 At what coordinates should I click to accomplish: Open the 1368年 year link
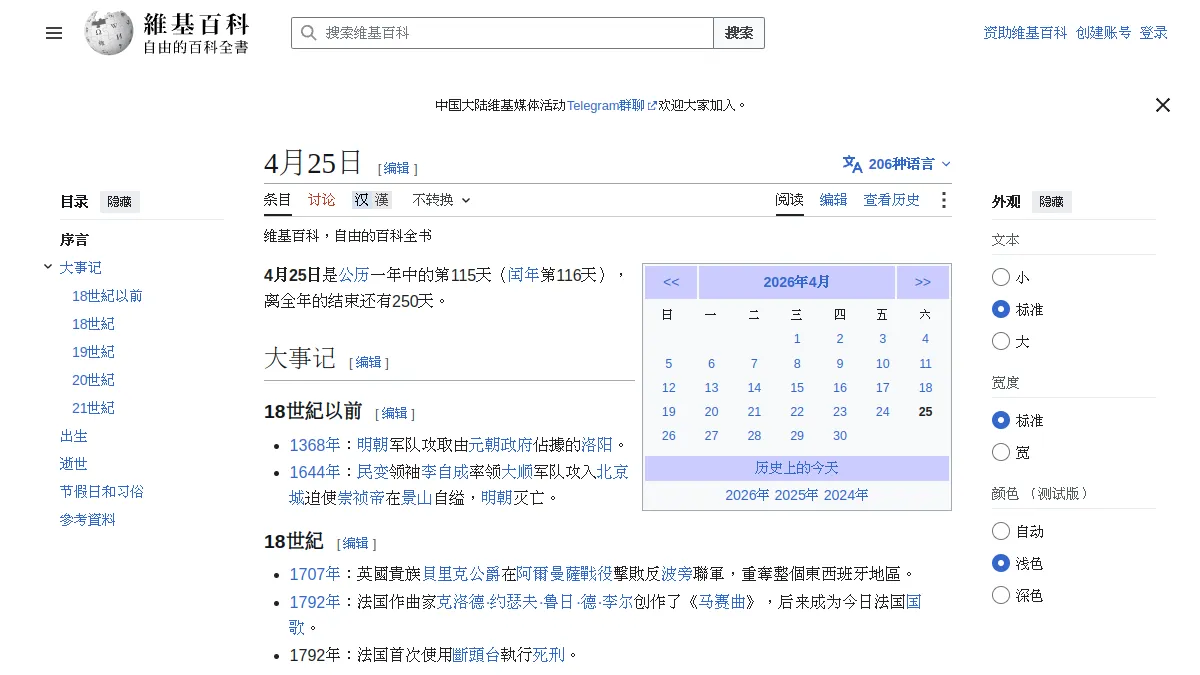[x=315, y=445]
